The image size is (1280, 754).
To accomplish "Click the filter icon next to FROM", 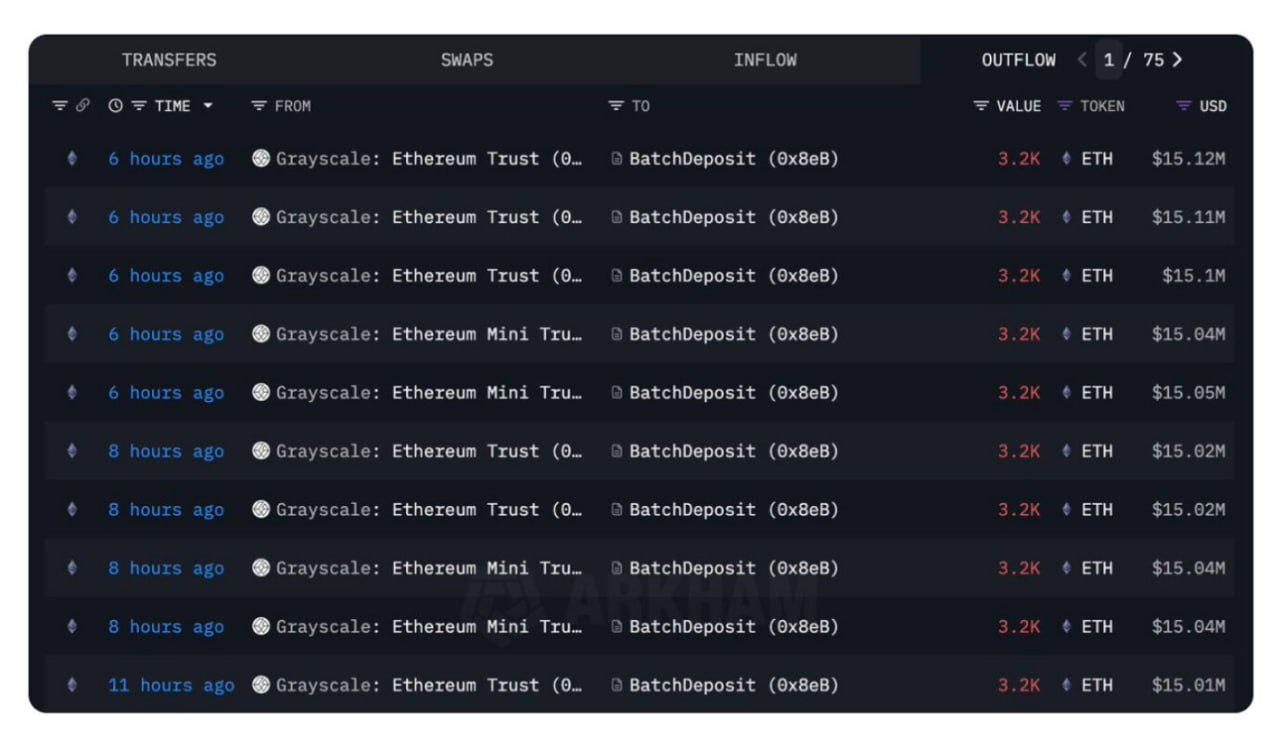I will pos(259,106).
